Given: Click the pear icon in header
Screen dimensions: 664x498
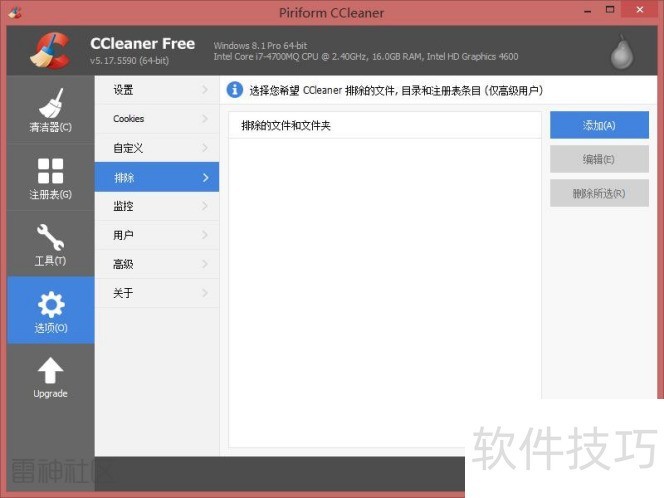Looking at the screenshot, I should (622, 52).
